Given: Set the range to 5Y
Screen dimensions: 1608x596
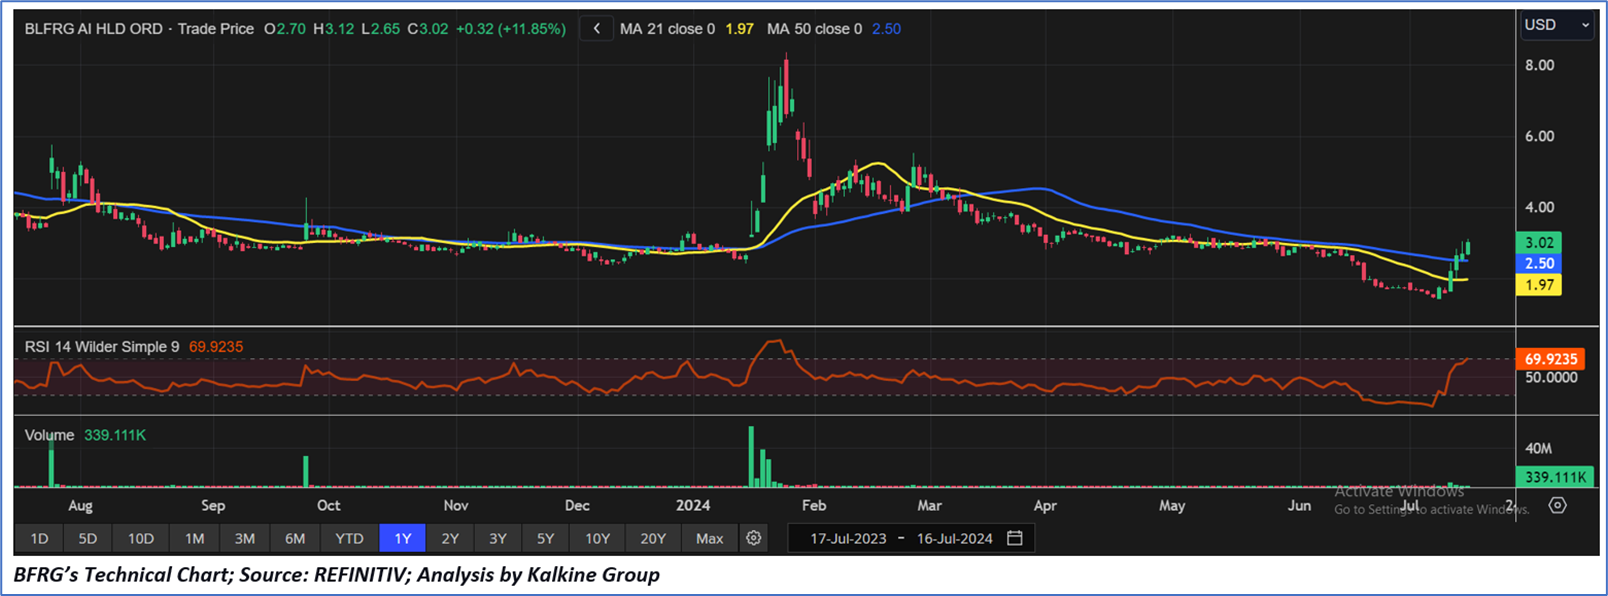Looking at the screenshot, I should tap(545, 538).
